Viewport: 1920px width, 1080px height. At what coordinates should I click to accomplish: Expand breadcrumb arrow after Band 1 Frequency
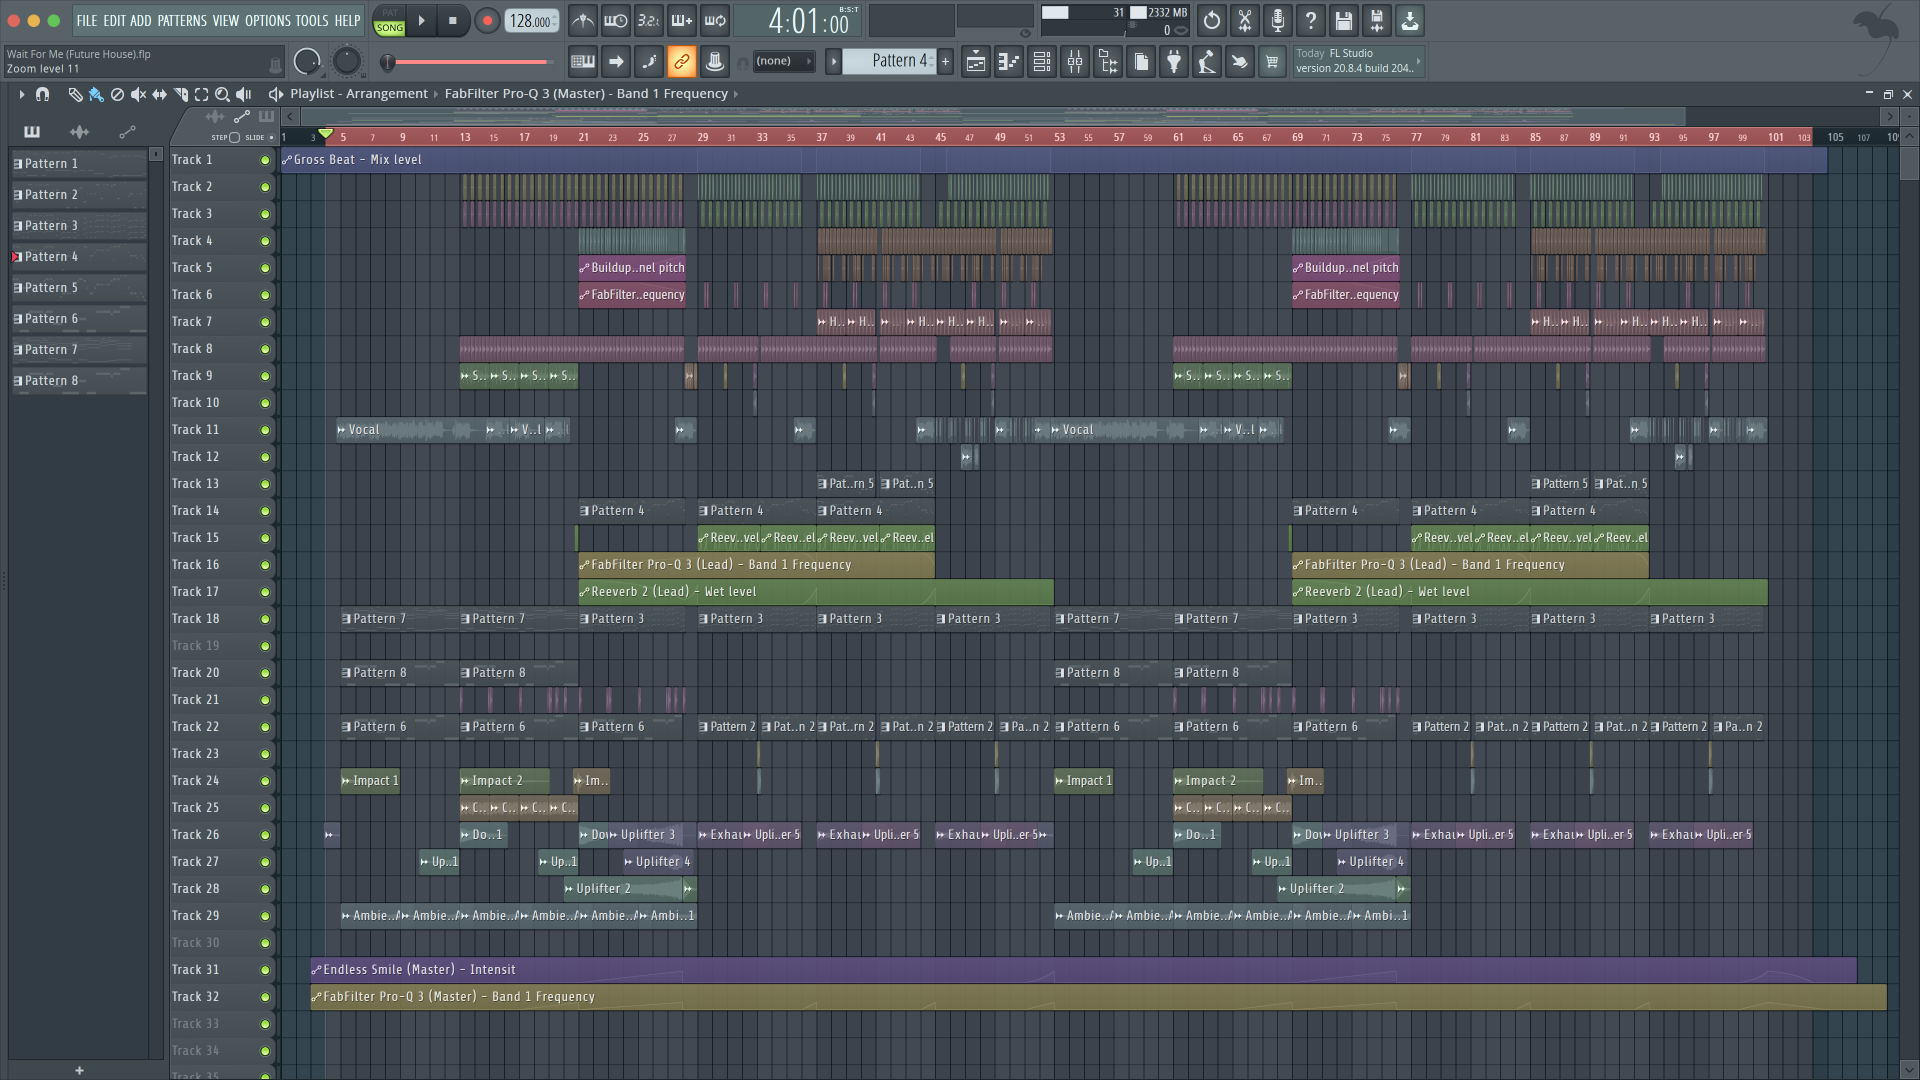point(736,94)
